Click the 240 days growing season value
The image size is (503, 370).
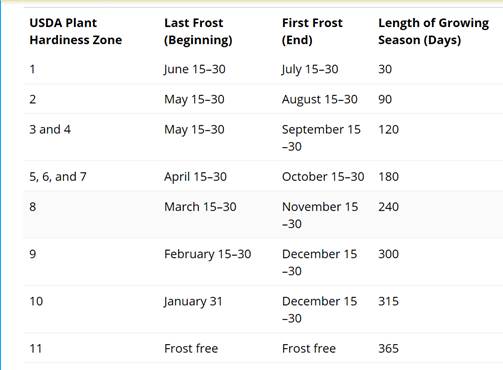[388, 207]
